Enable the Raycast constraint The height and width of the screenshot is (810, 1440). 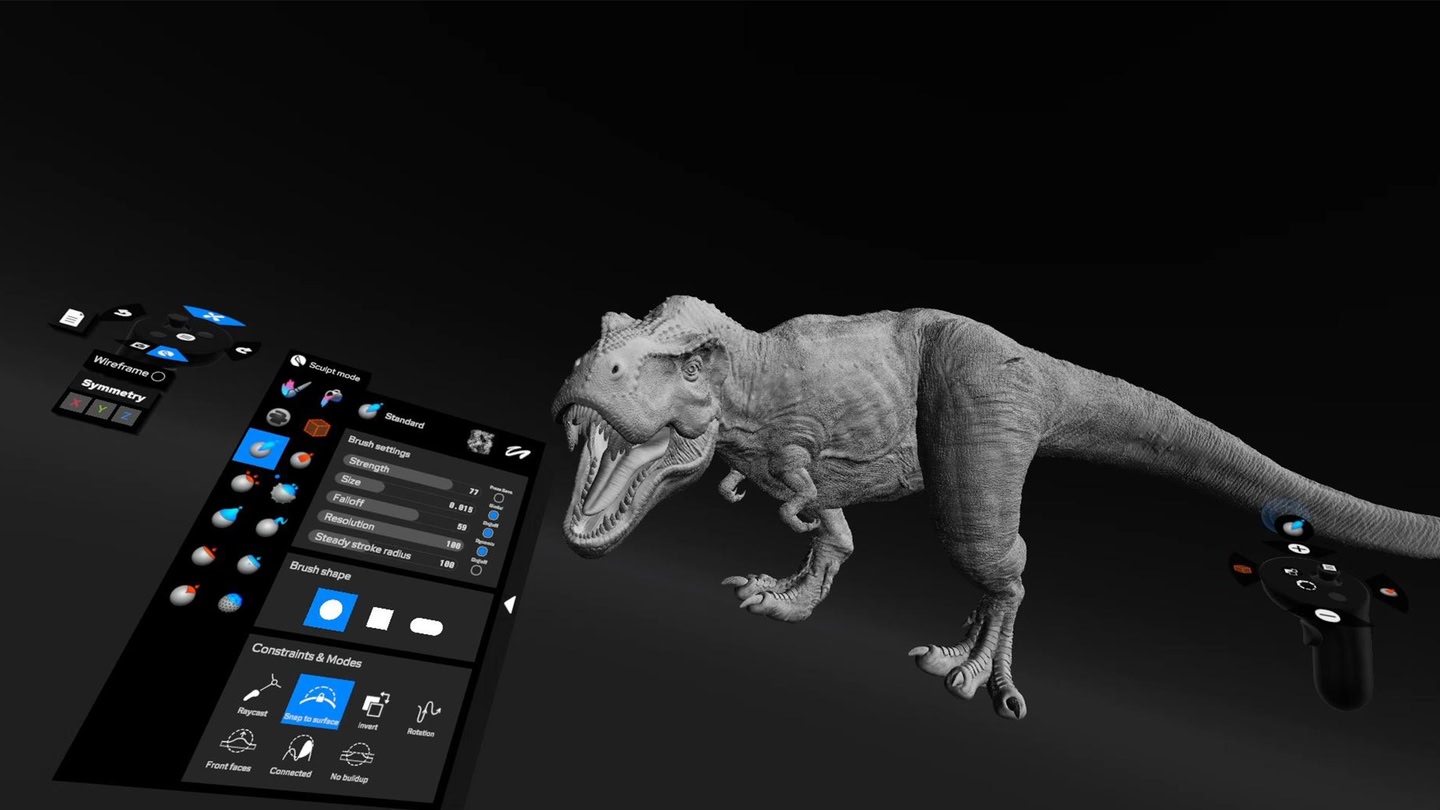click(x=254, y=692)
